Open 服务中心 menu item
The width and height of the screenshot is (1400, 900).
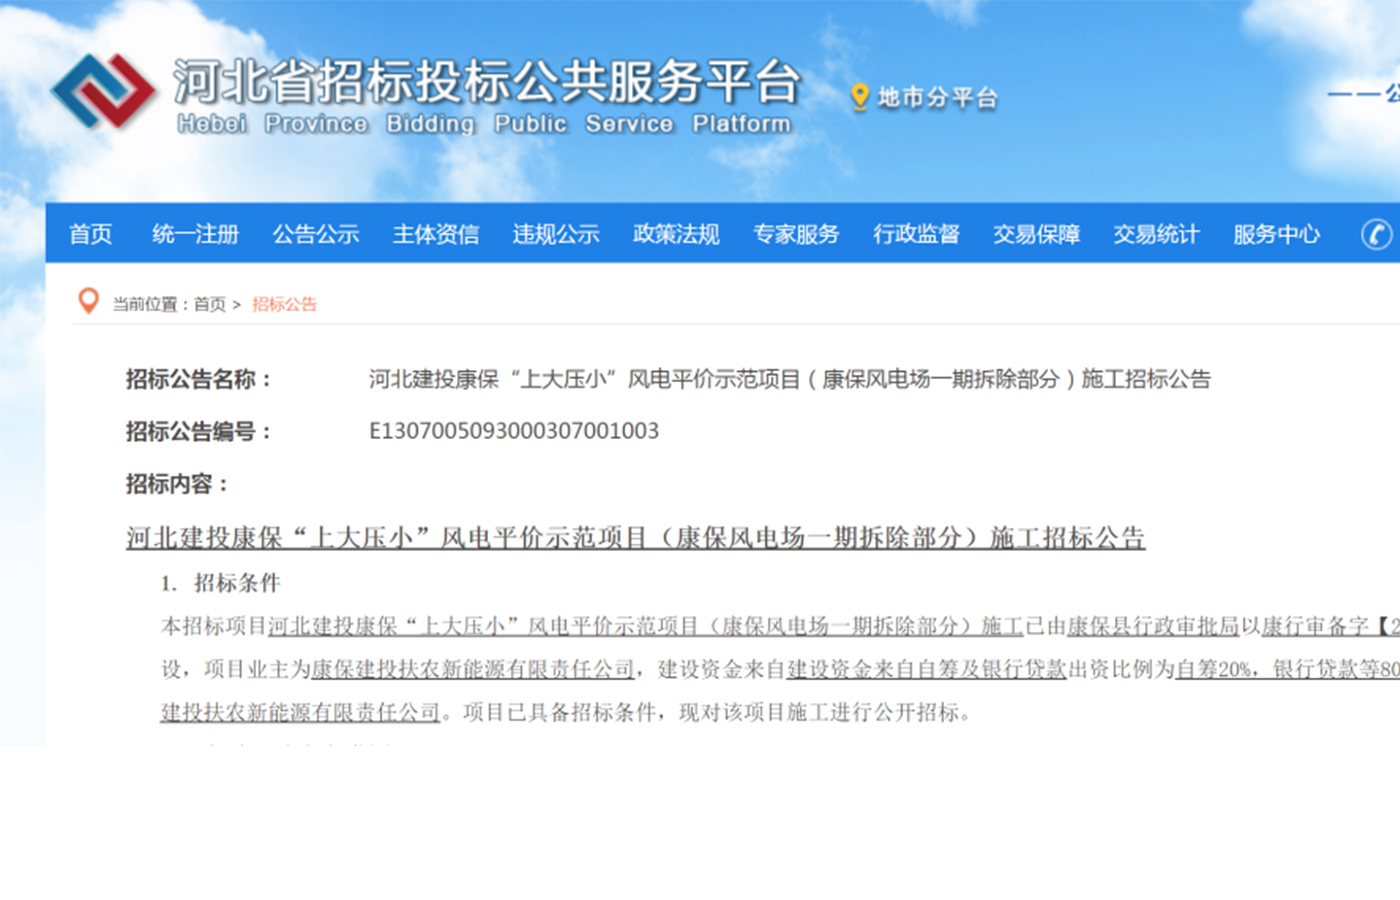[1276, 234]
